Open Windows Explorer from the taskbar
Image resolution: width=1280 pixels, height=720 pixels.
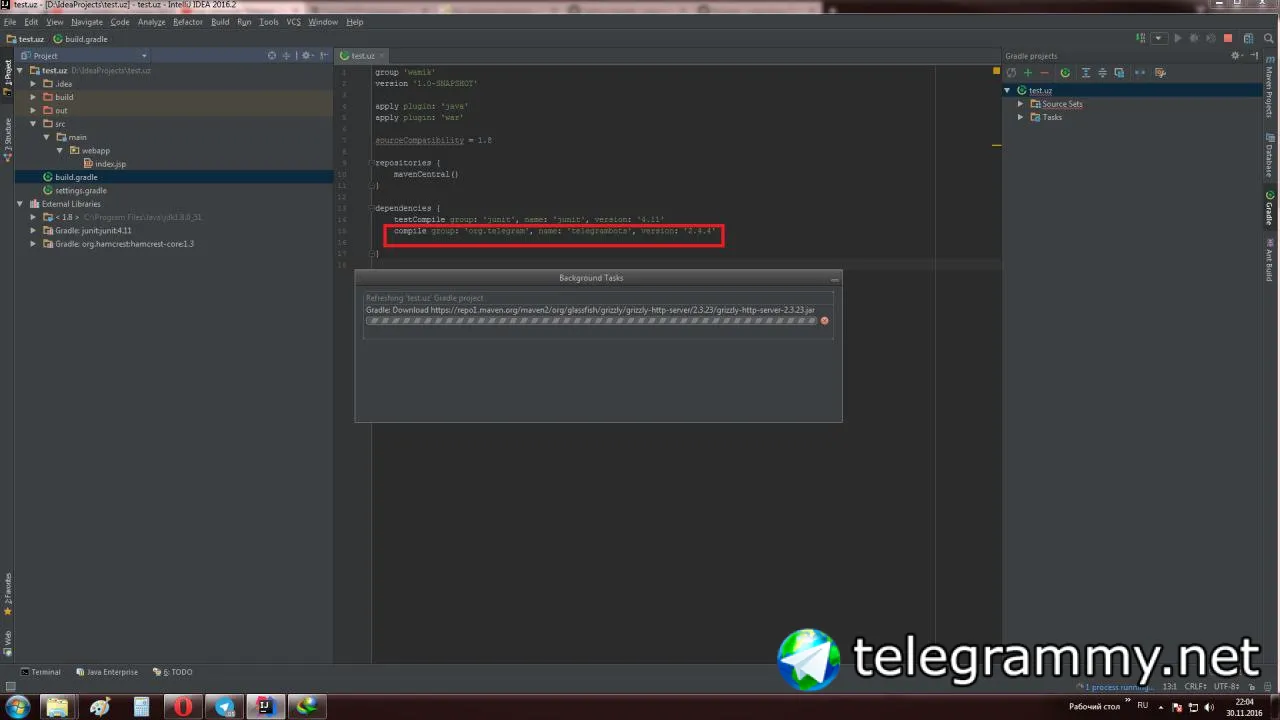[x=57, y=707]
